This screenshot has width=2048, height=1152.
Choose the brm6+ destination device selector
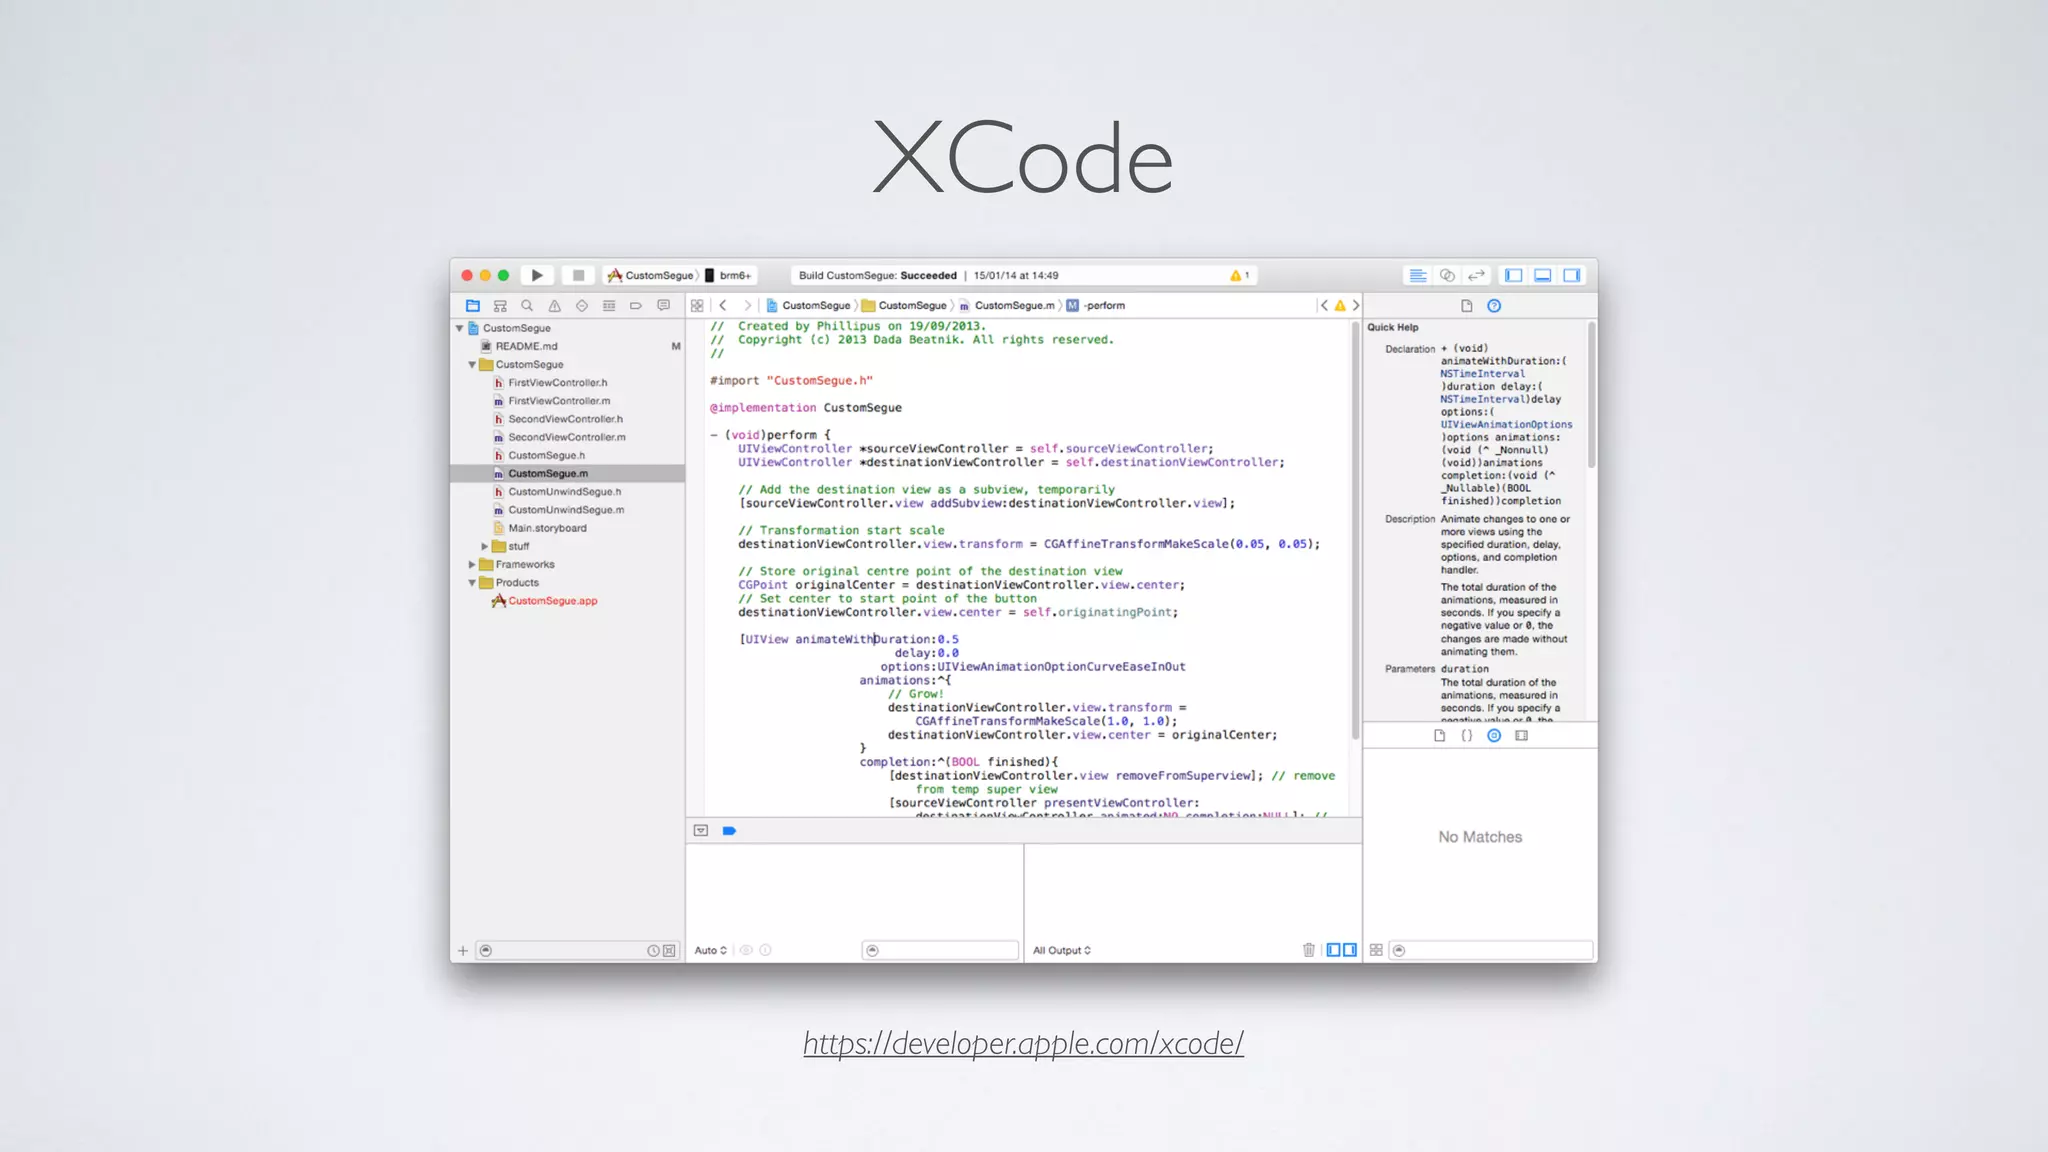point(728,275)
